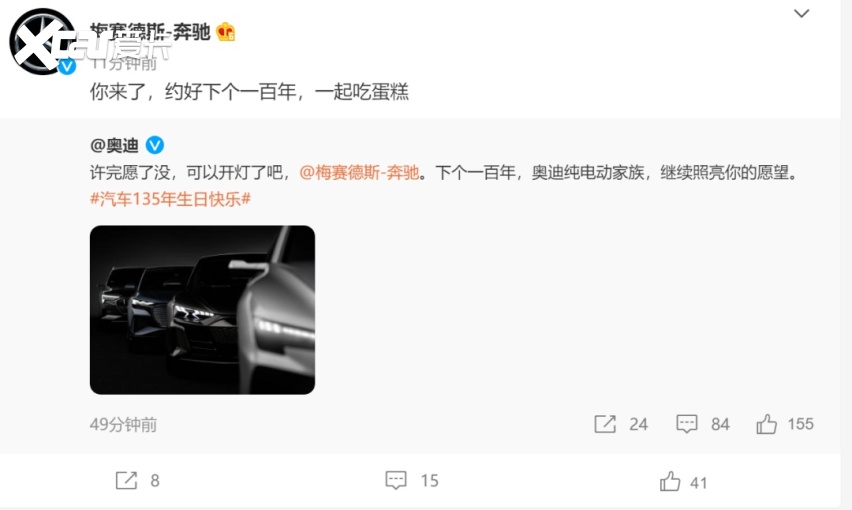Open the @奥迪 account link
The width and height of the screenshot is (852, 510).
(x=114, y=146)
